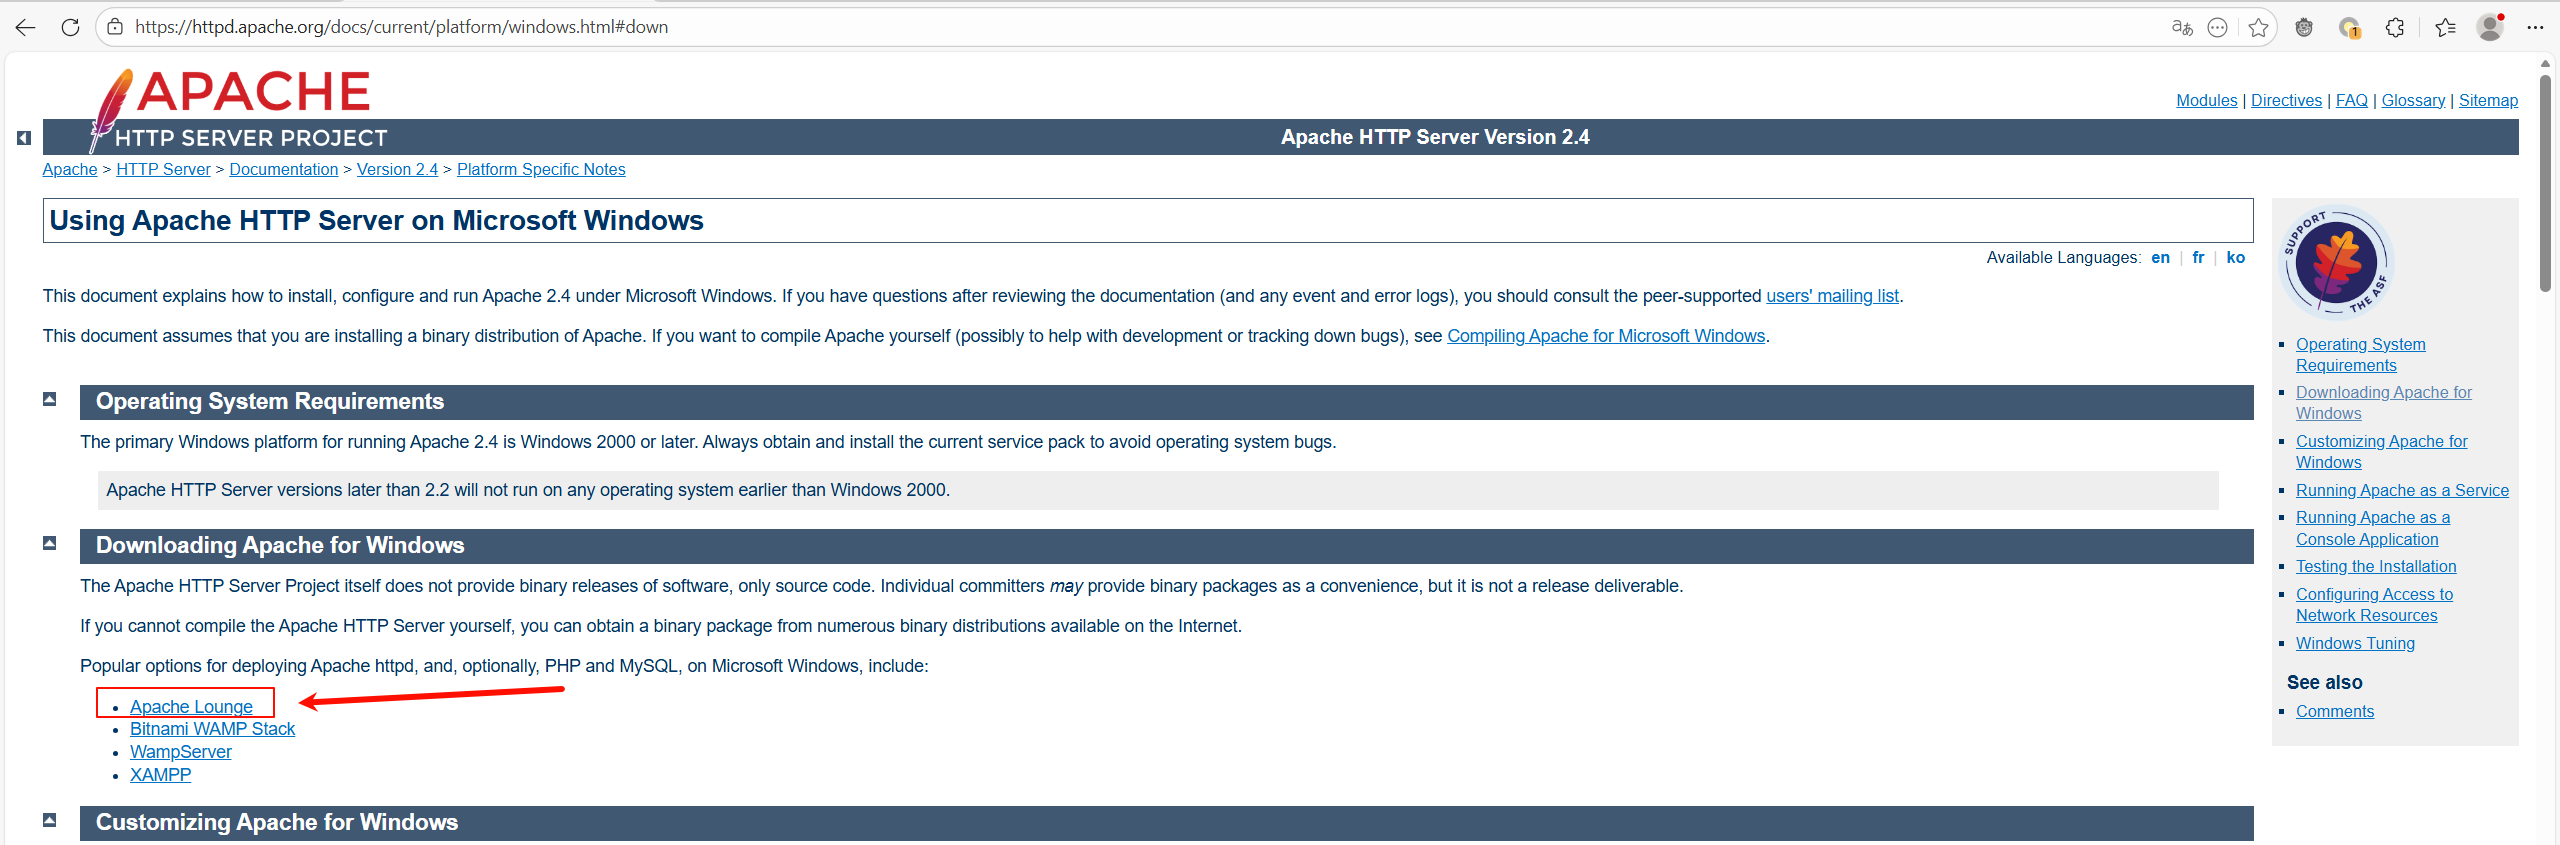Image resolution: width=2560 pixels, height=845 pixels.
Task: Open Compiling Apache for Microsoft Windows link
Action: pyautogui.click(x=1606, y=336)
